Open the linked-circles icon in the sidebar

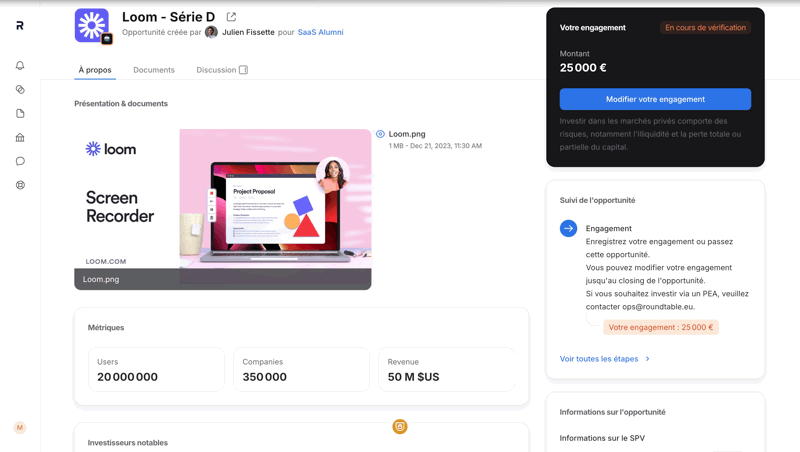pyautogui.click(x=20, y=89)
